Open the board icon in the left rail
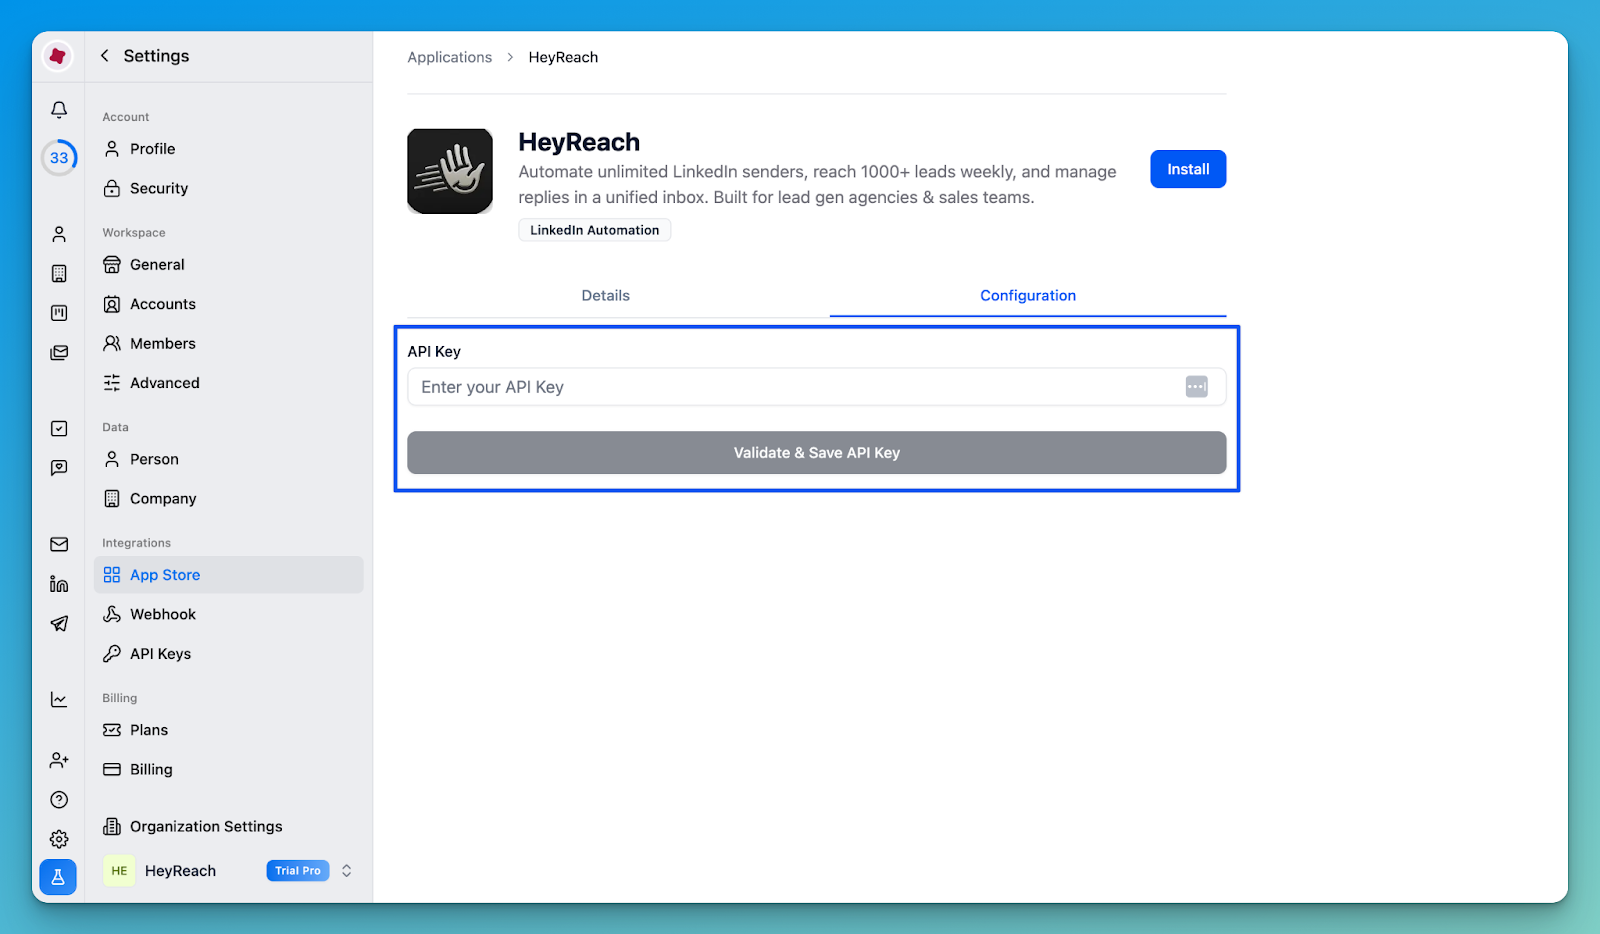 [x=59, y=313]
